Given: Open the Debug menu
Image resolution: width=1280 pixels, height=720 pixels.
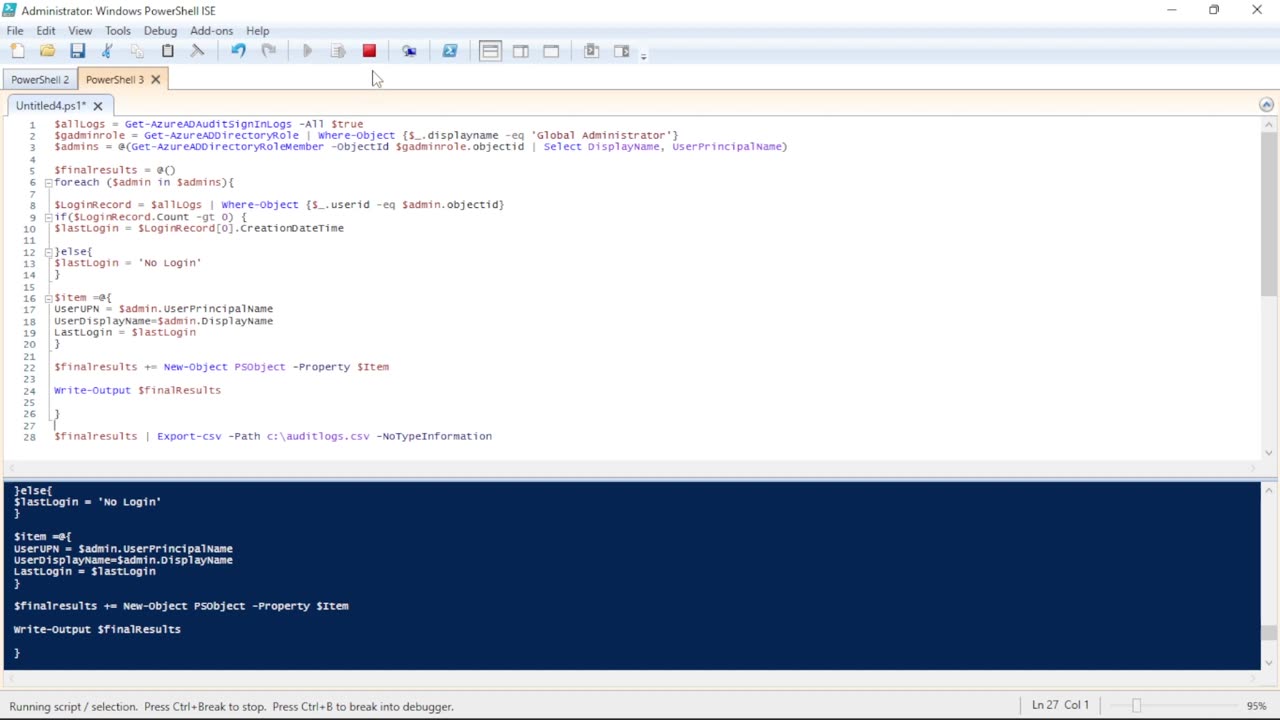Looking at the screenshot, I should click(160, 31).
